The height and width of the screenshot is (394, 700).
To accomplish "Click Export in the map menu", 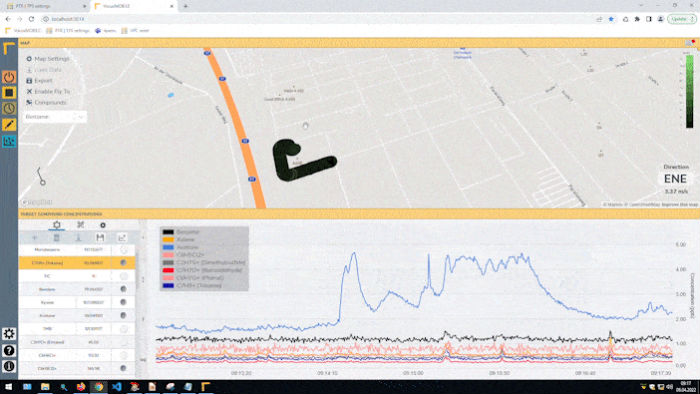I will point(39,80).
